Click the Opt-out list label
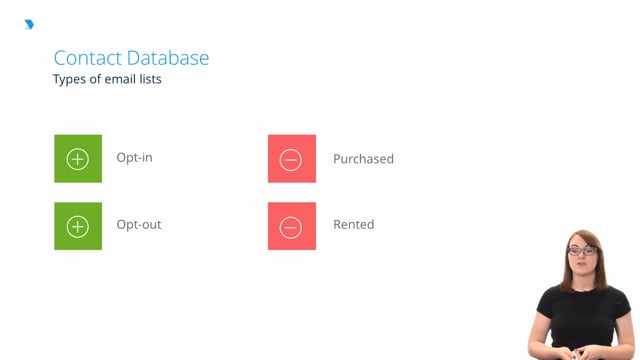640x360 pixels. coord(139,225)
